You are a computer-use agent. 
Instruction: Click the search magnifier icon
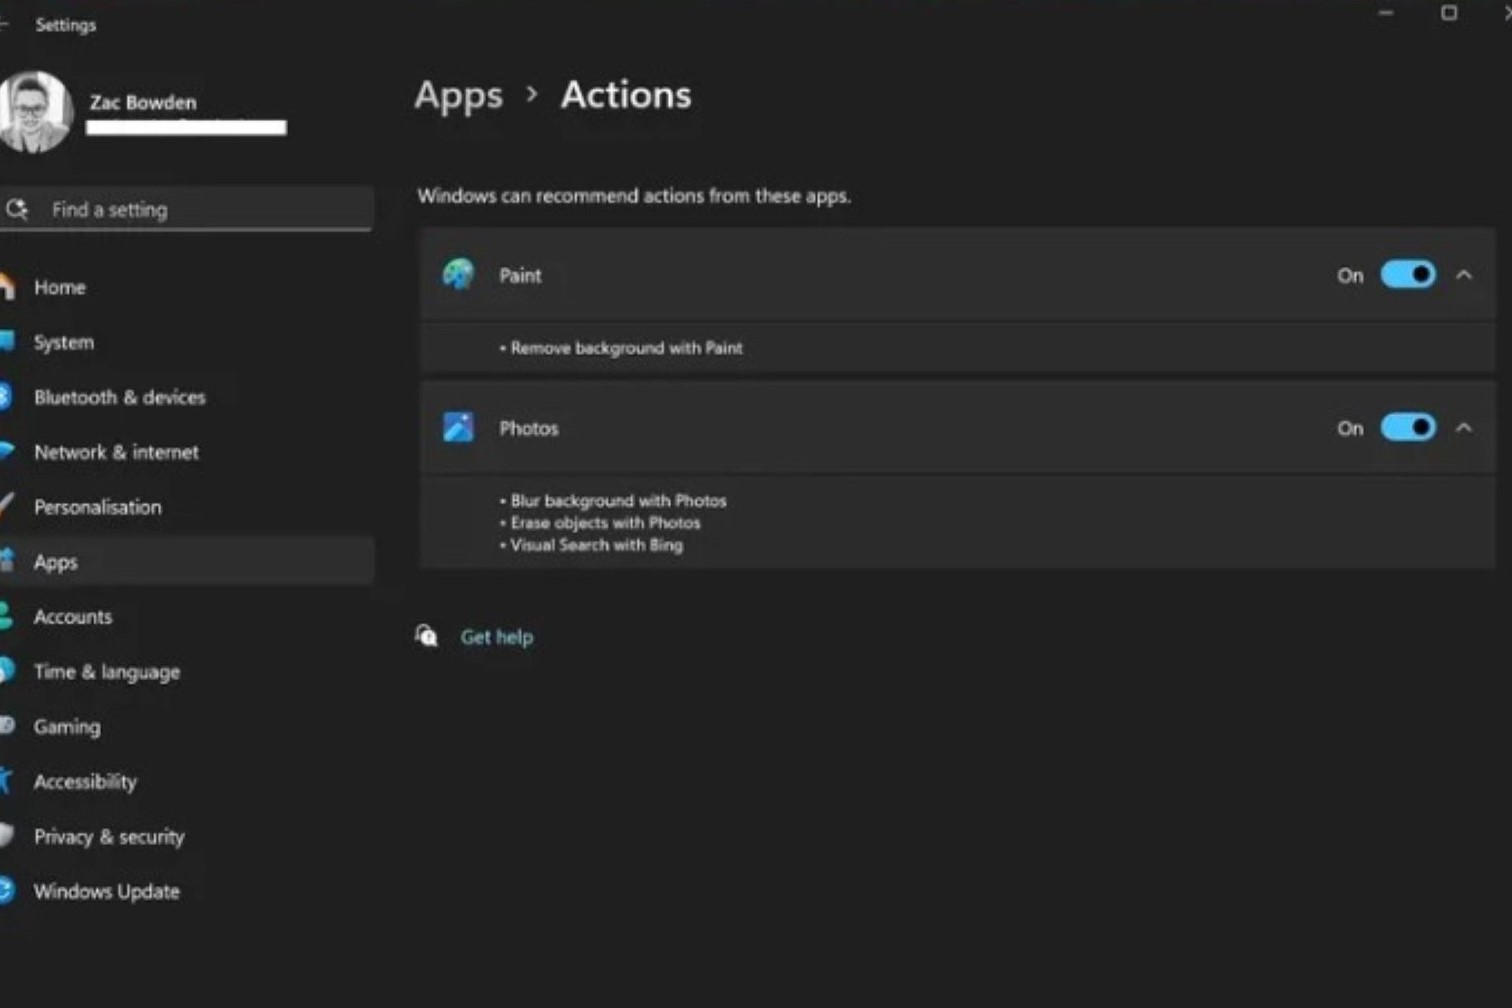coord(17,209)
